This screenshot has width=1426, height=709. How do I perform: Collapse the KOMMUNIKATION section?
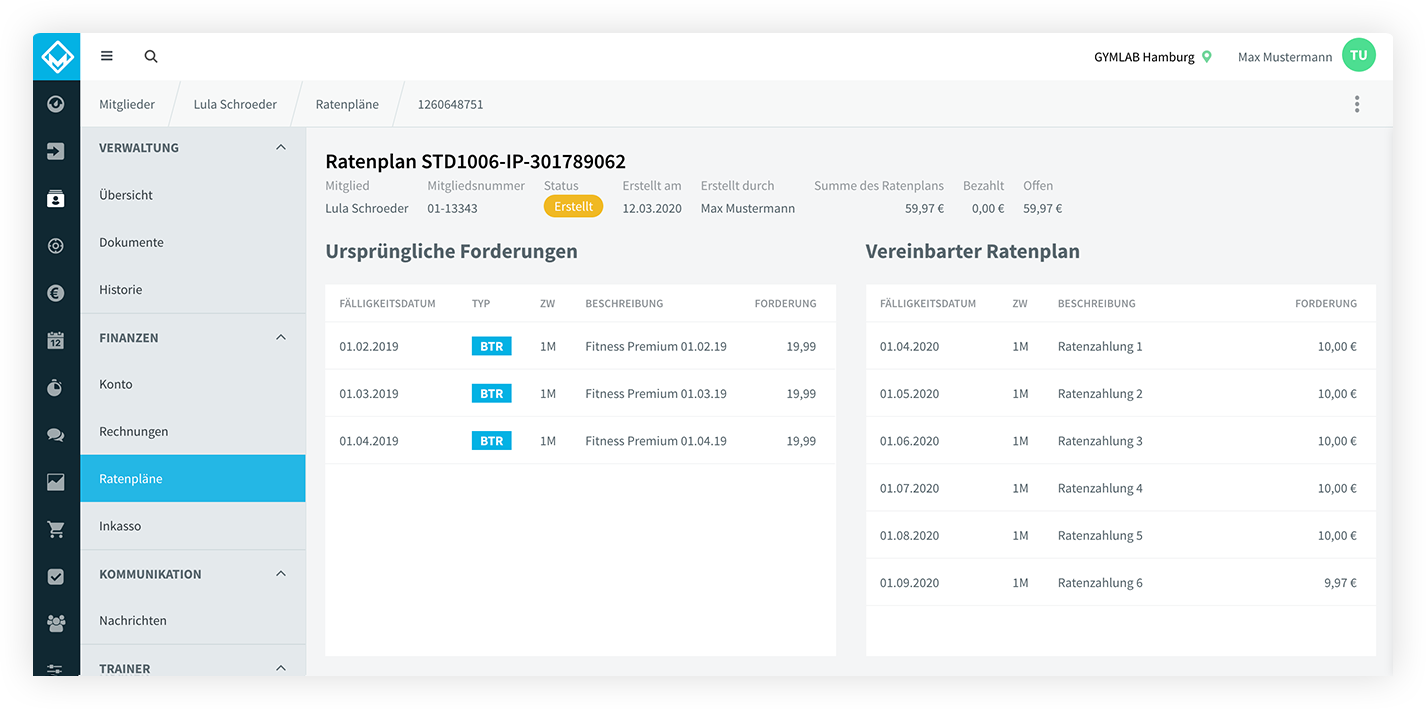281,573
